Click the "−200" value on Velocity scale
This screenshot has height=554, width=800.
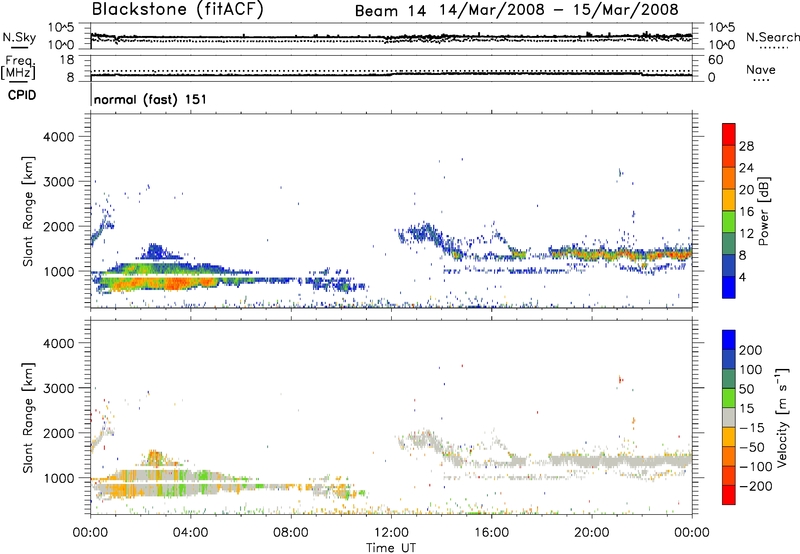(x=756, y=486)
